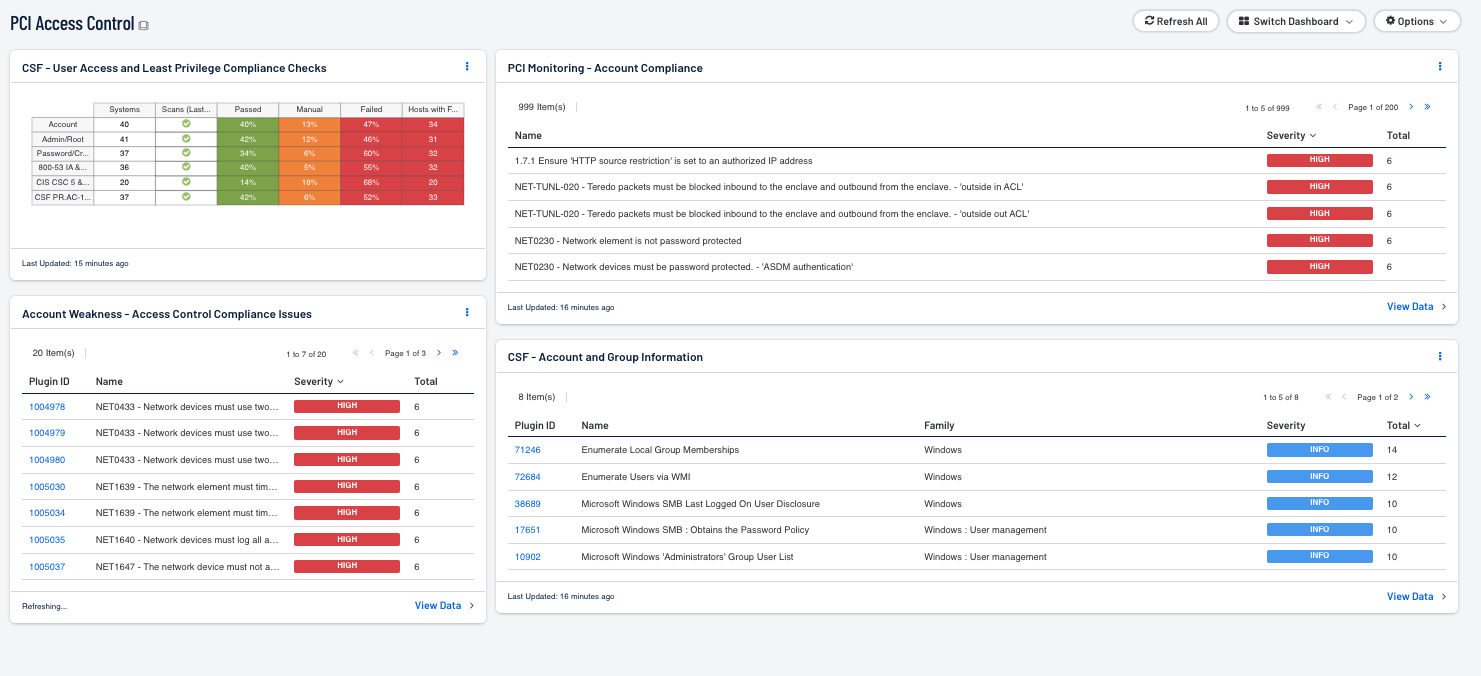Click the Plugin ID header in Account Weakness table
This screenshot has width=1481, height=676.
tap(49, 381)
